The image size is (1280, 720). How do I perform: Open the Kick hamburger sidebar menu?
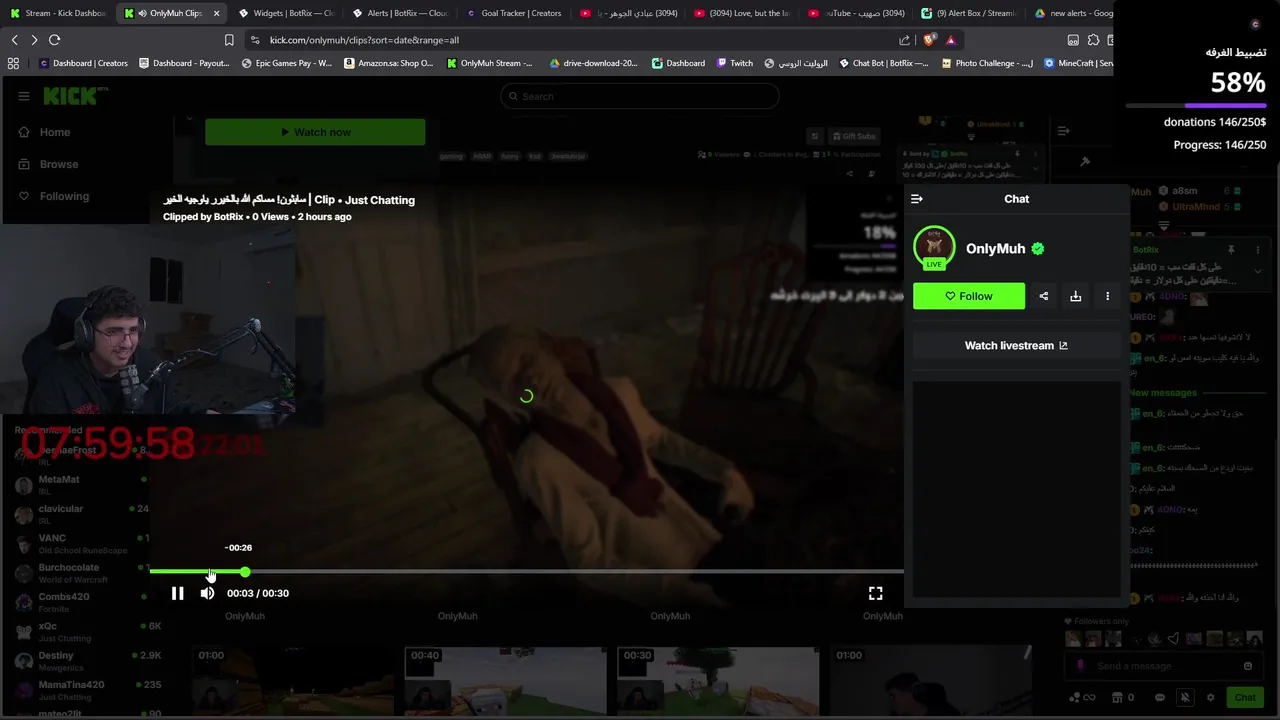click(23, 96)
